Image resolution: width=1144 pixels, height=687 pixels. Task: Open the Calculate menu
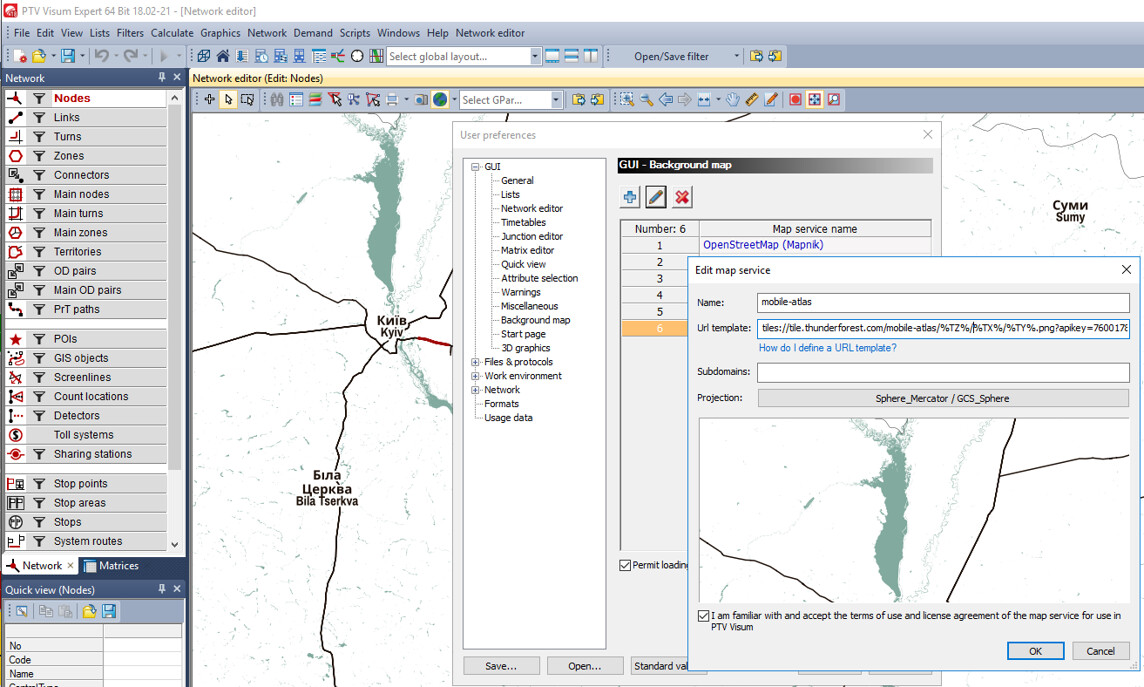click(172, 33)
